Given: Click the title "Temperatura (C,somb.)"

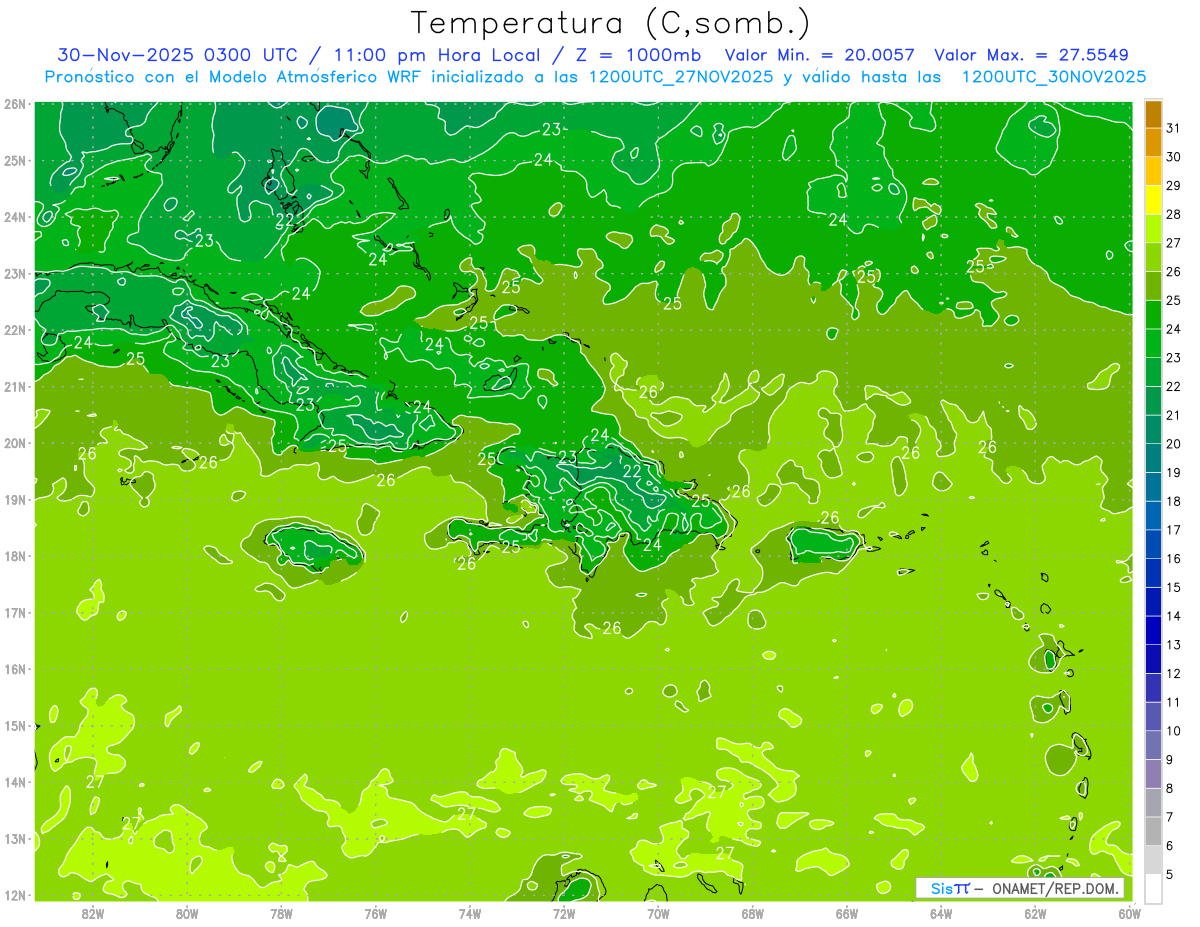Looking at the screenshot, I should point(610,23).
